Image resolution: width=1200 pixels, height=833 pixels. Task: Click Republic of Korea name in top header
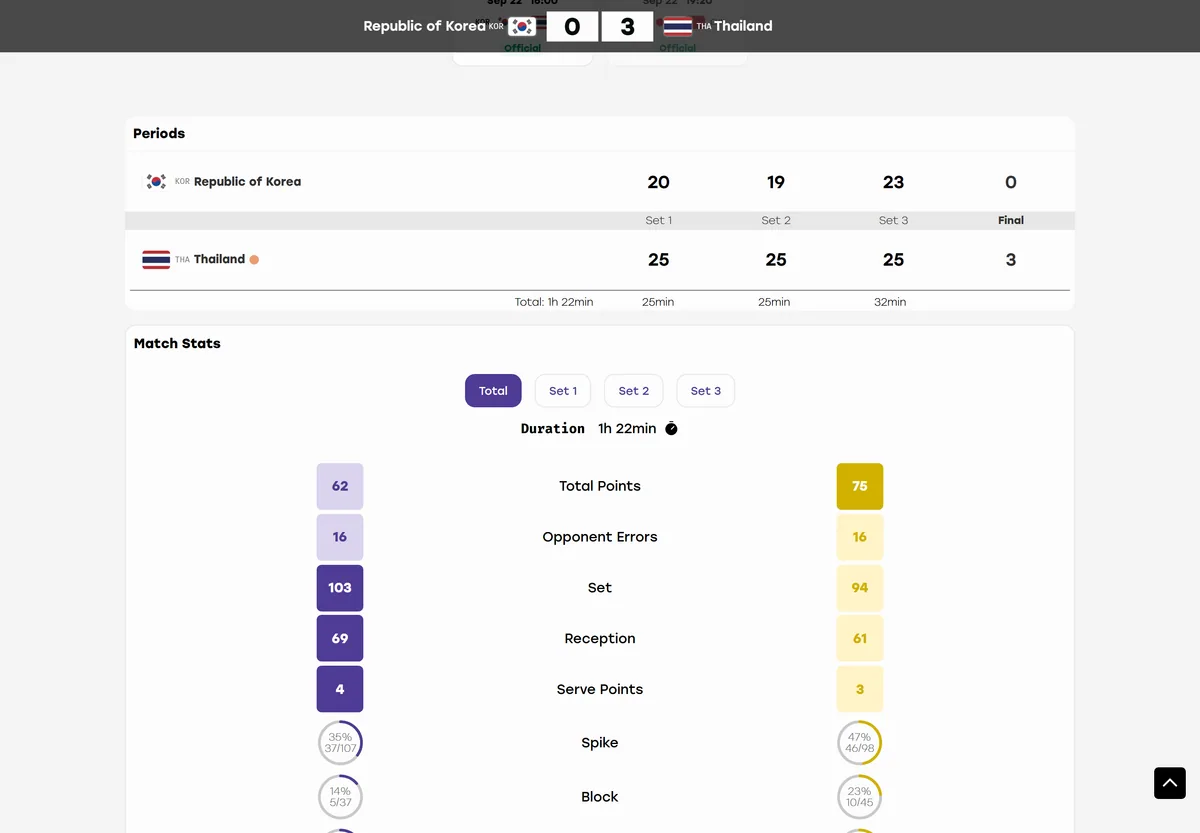point(424,26)
